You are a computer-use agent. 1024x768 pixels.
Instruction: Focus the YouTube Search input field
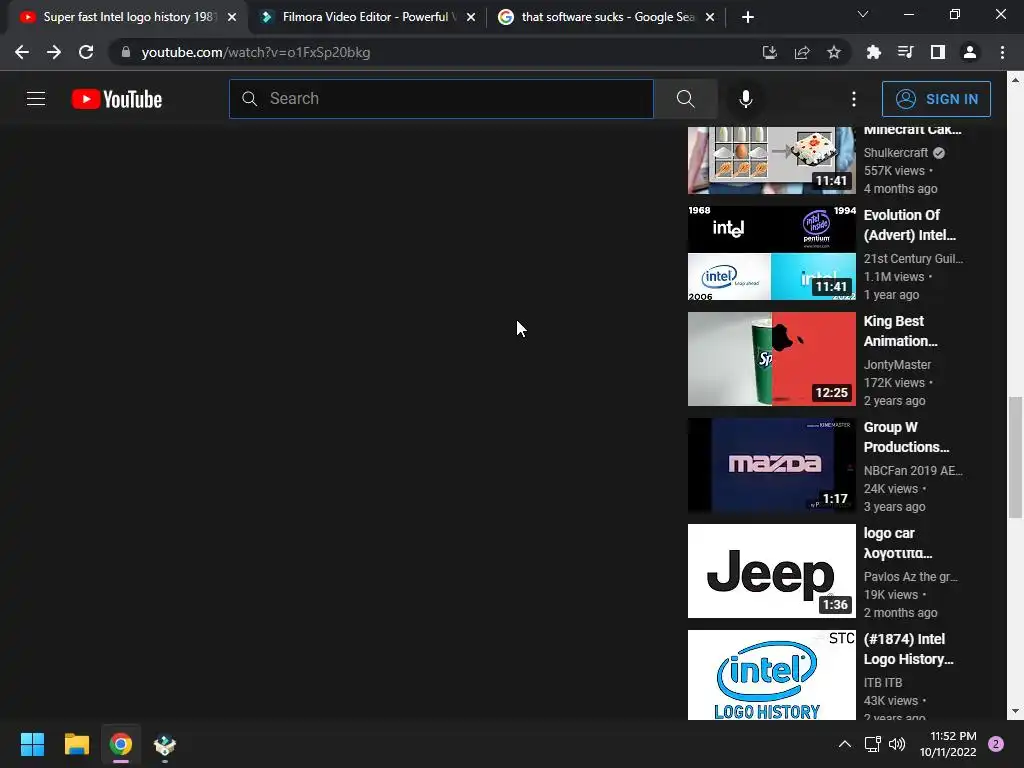coord(441,99)
